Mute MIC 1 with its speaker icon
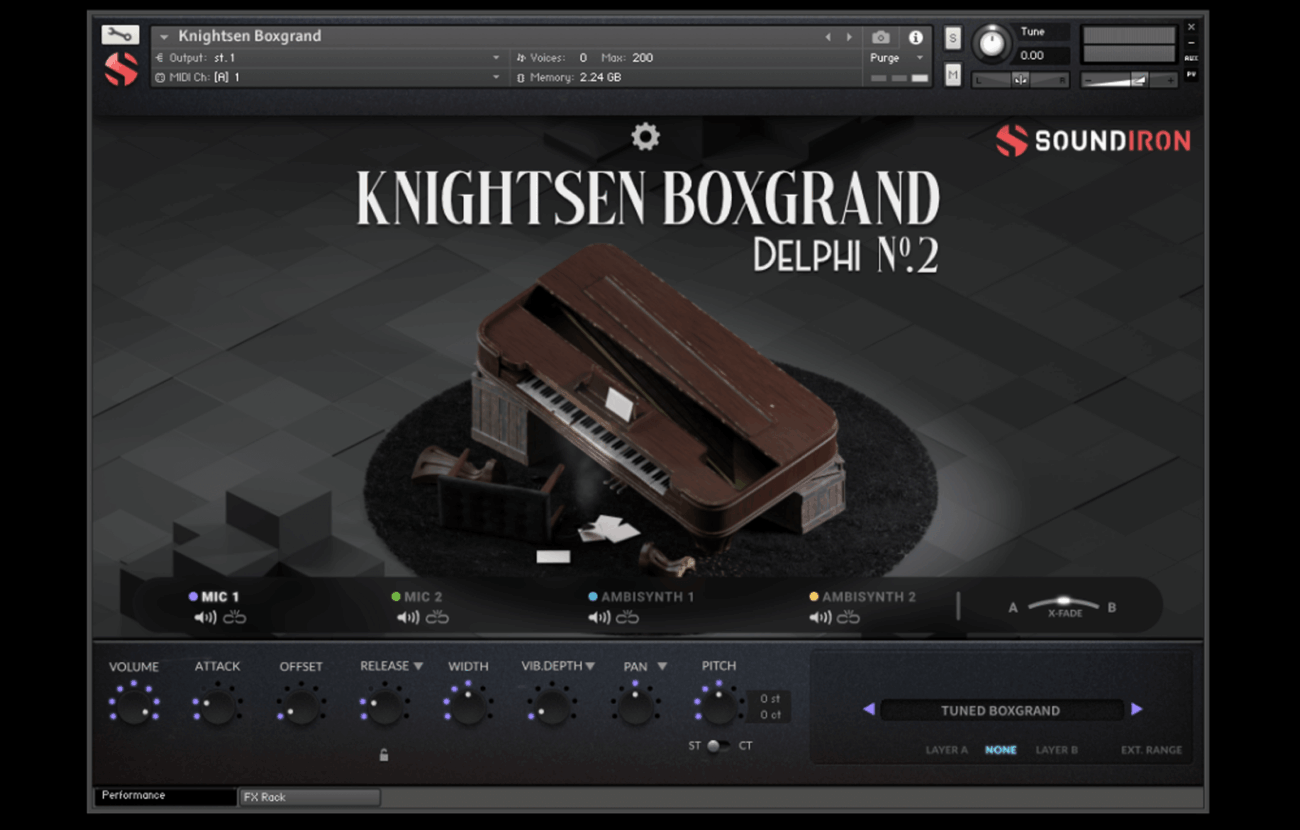The image size is (1300, 830). coord(205,617)
